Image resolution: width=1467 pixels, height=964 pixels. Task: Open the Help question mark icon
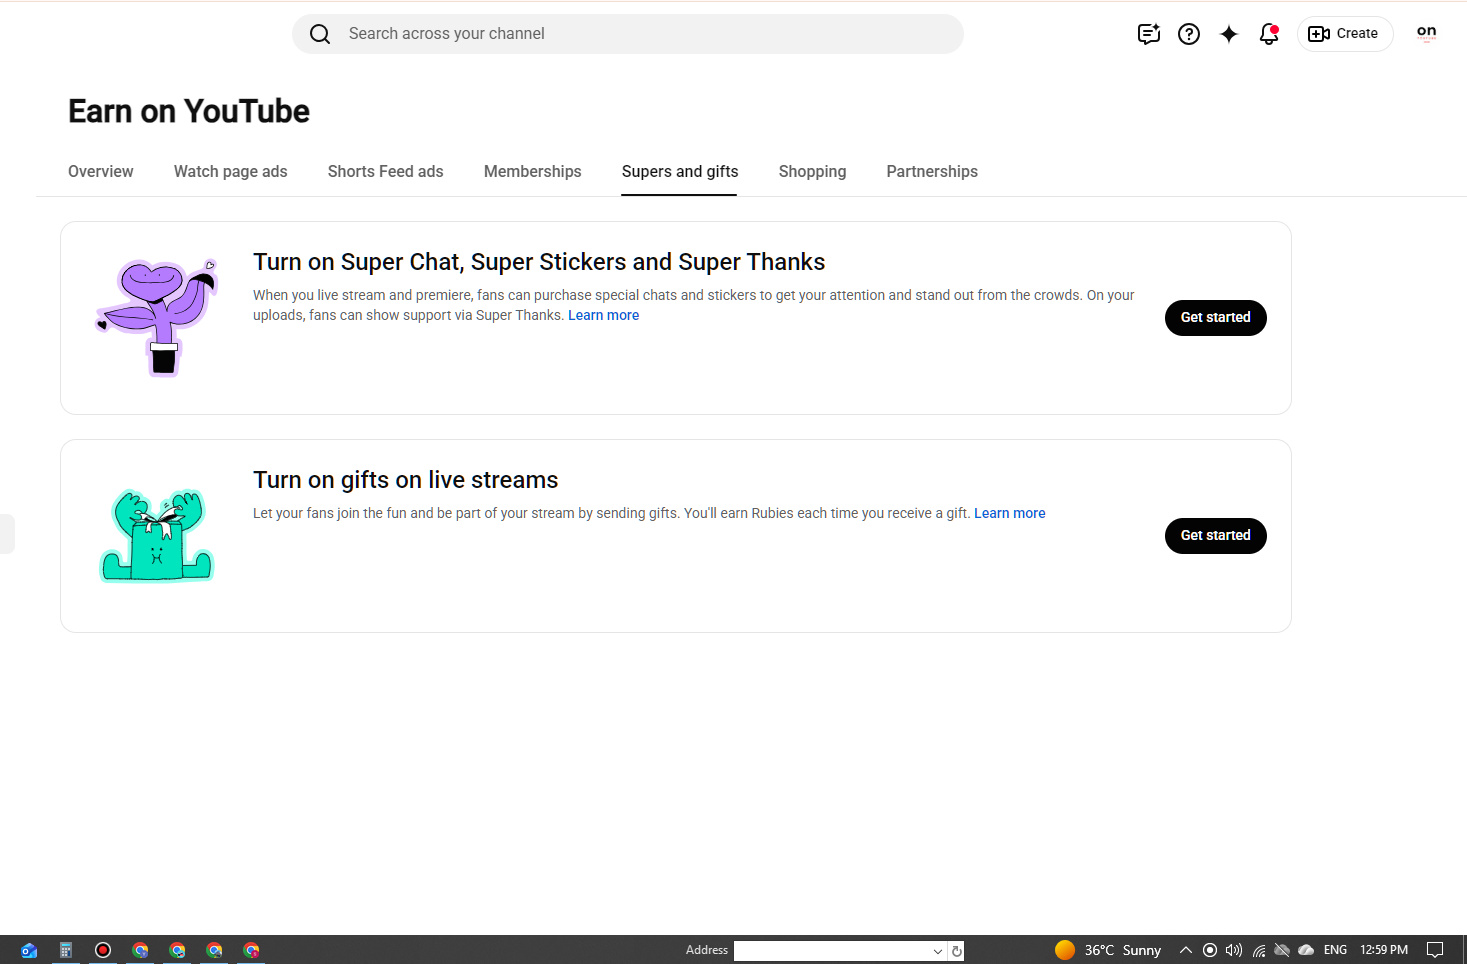point(1189,34)
